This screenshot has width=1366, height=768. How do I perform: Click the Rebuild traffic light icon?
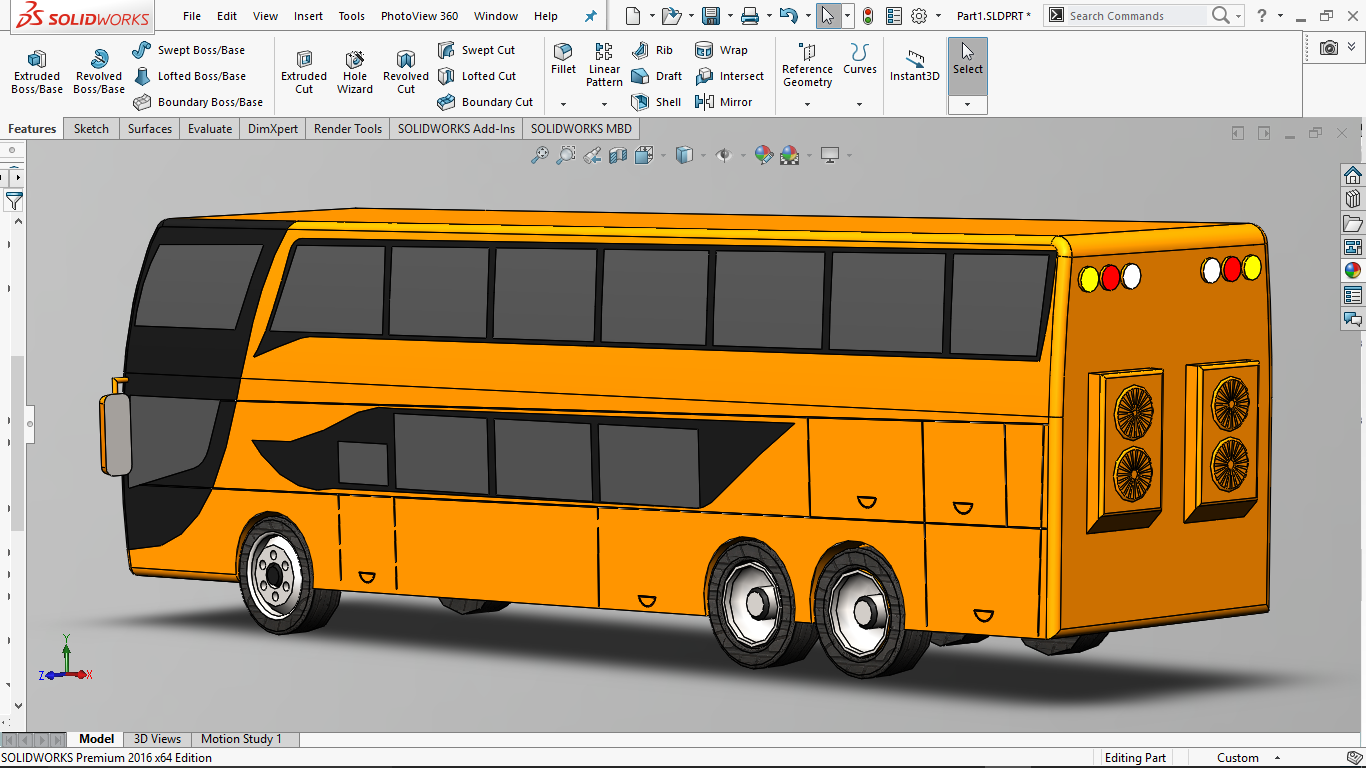tap(867, 16)
